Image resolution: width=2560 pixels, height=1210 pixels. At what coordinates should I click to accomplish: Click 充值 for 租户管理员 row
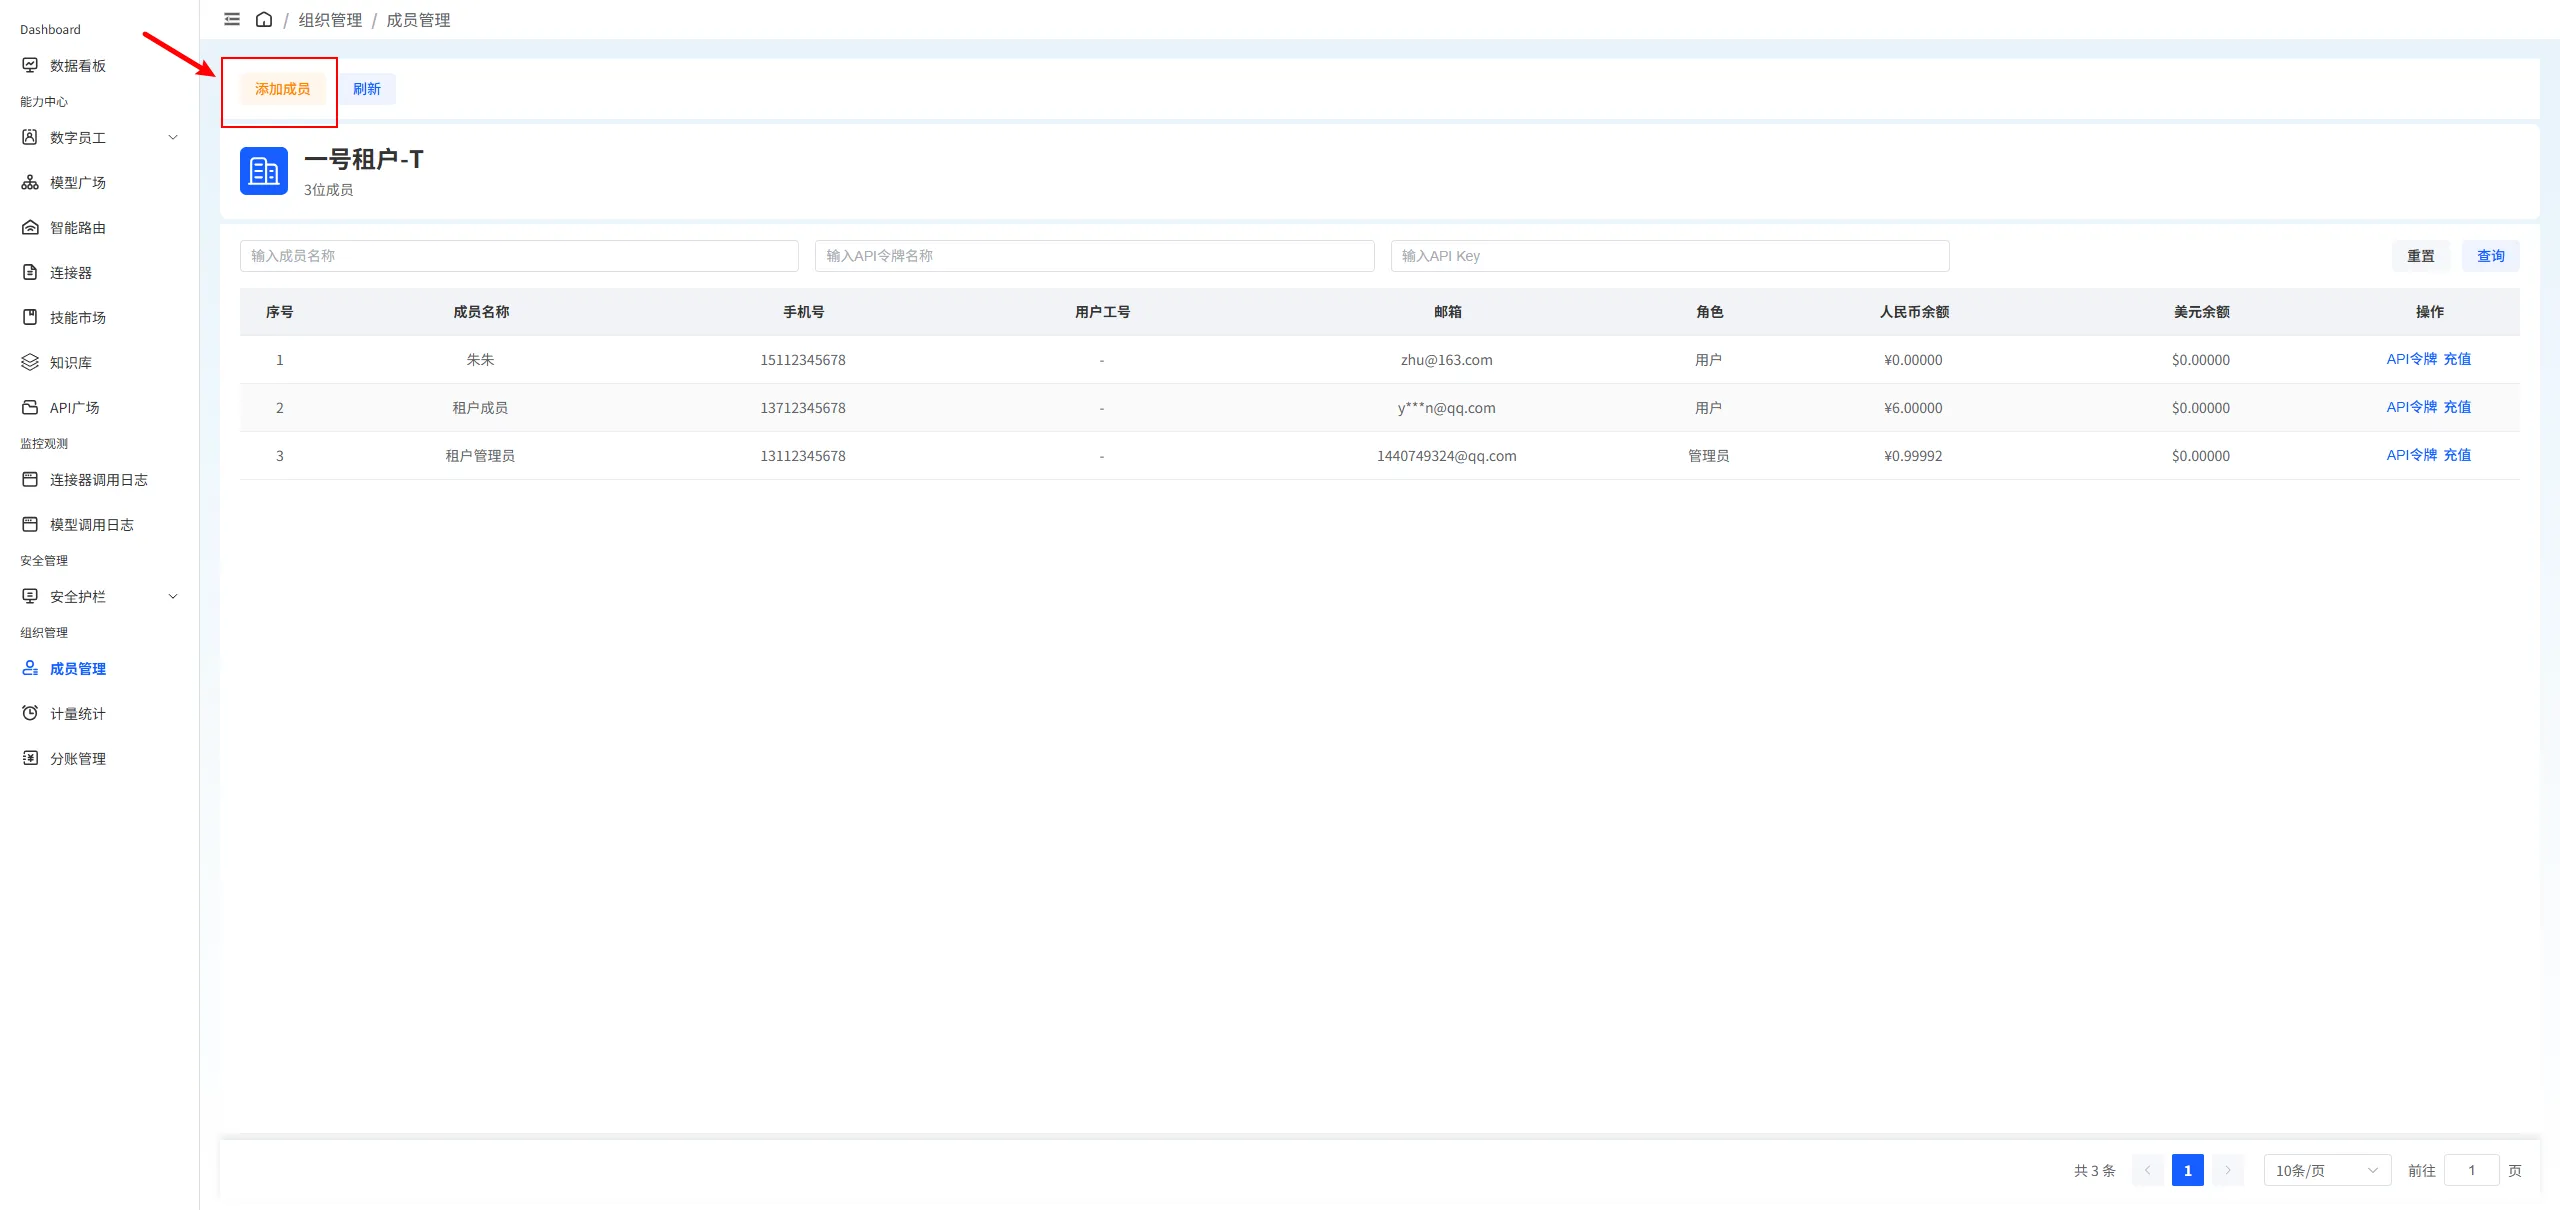(x=2457, y=455)
